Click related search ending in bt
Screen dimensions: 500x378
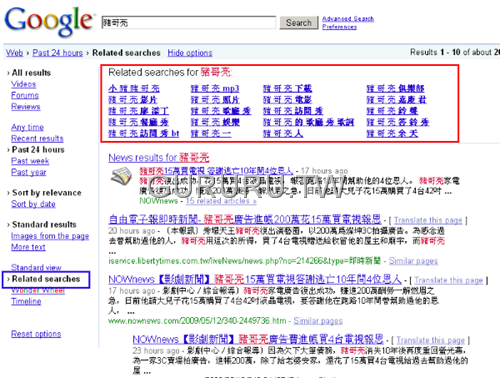pyautogui.click(x=144, y=134)
